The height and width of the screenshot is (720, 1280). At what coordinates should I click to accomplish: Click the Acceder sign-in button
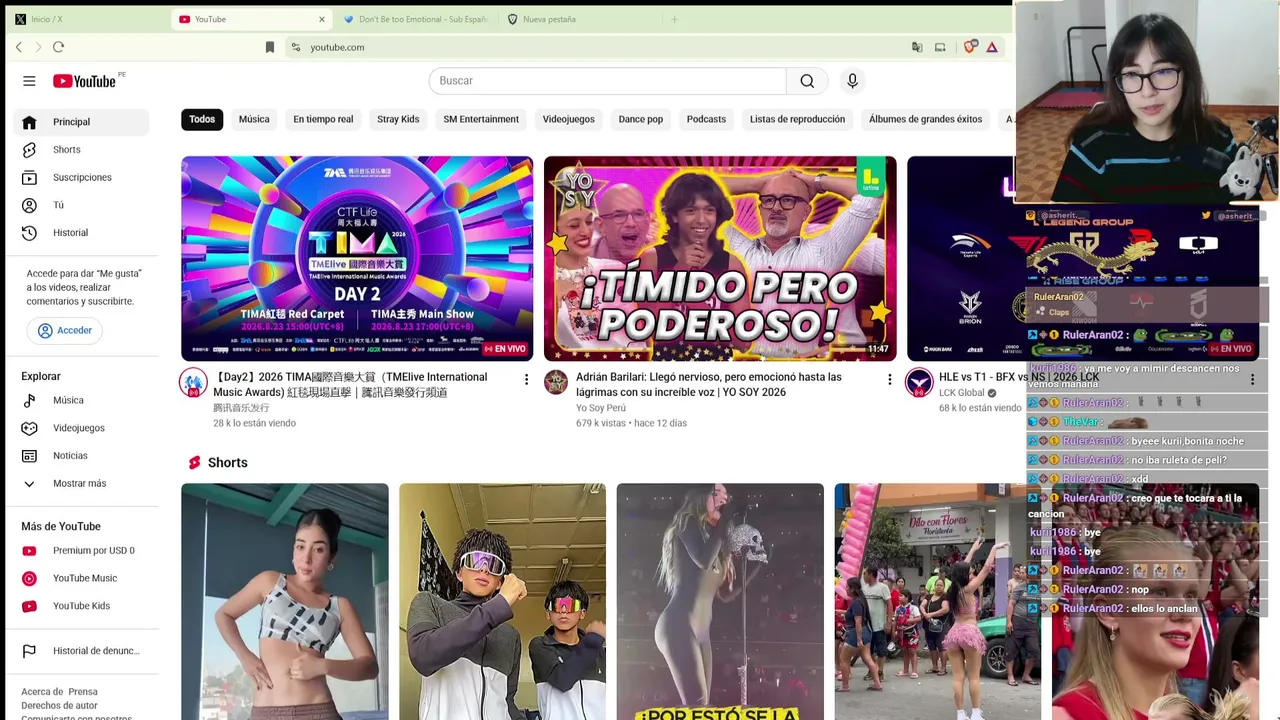click(x=65, y=331)
